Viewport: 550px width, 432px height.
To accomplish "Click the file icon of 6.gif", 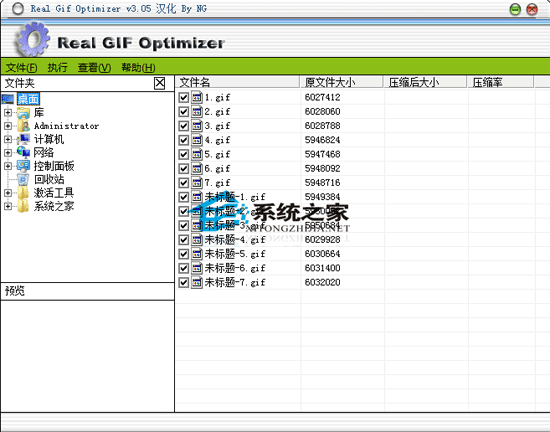I will [x=197, y=168].
